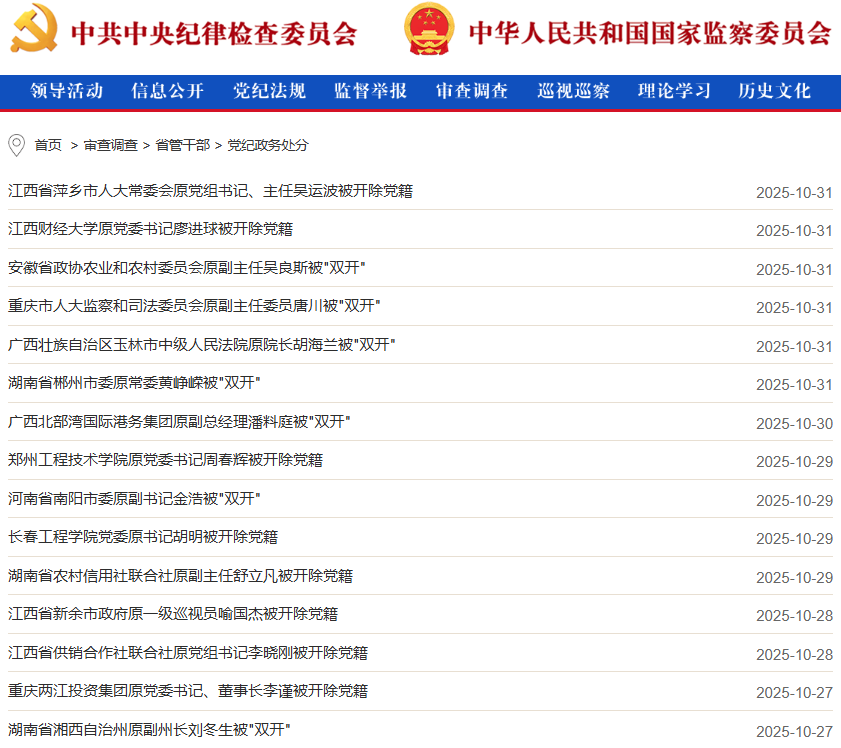
Task: Select 党纪法规 in the navigation bar
Action: (x=269, y=91)
